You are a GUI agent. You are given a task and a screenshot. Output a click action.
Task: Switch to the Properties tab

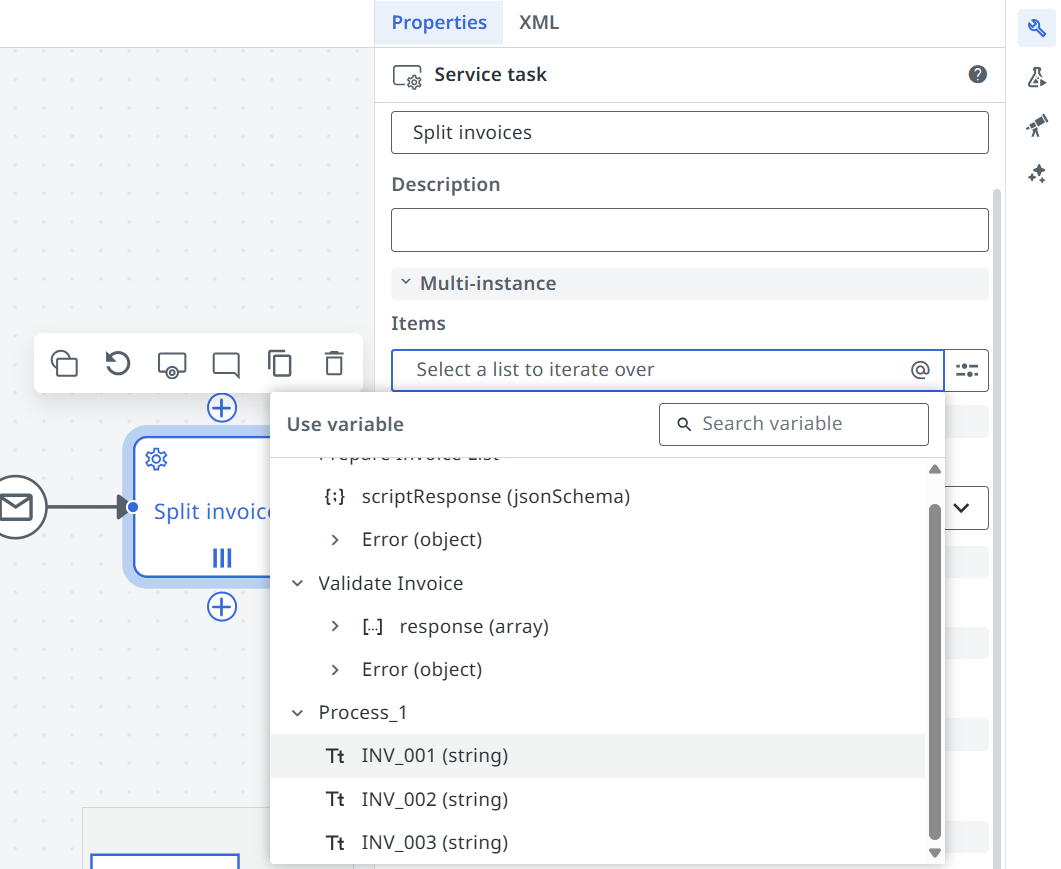click(x=439, y=22)
